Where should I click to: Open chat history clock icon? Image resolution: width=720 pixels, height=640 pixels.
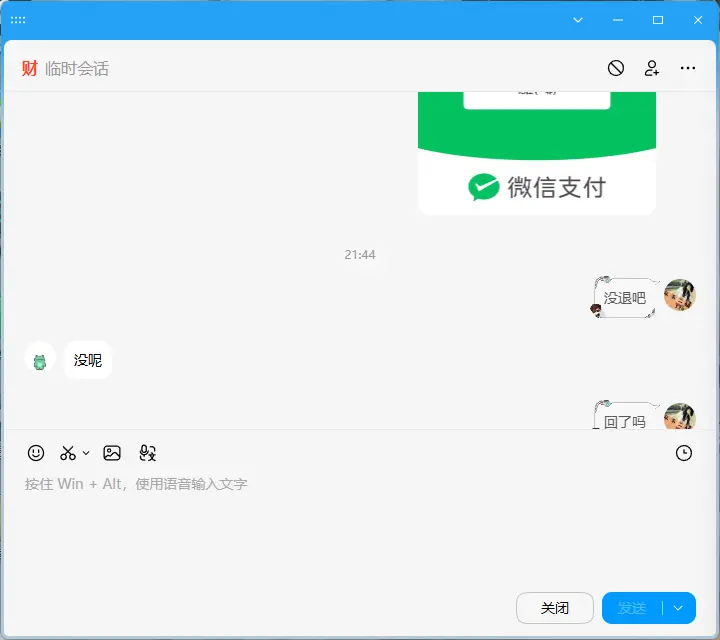[684, 453]
